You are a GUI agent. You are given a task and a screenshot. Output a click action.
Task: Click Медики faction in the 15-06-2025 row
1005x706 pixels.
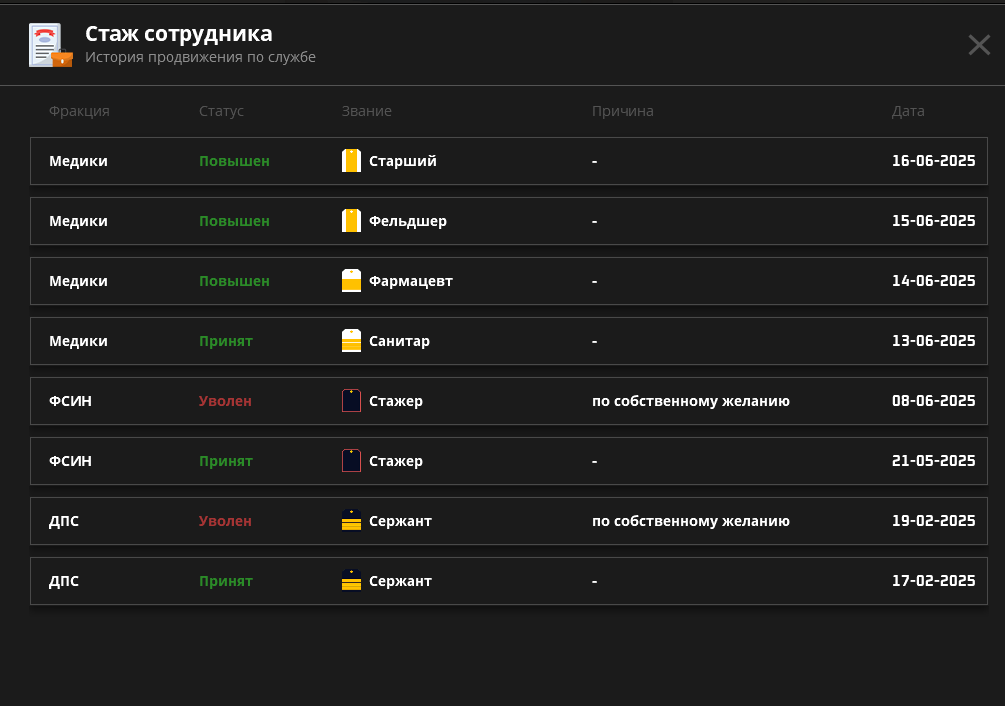pos(78,221)
